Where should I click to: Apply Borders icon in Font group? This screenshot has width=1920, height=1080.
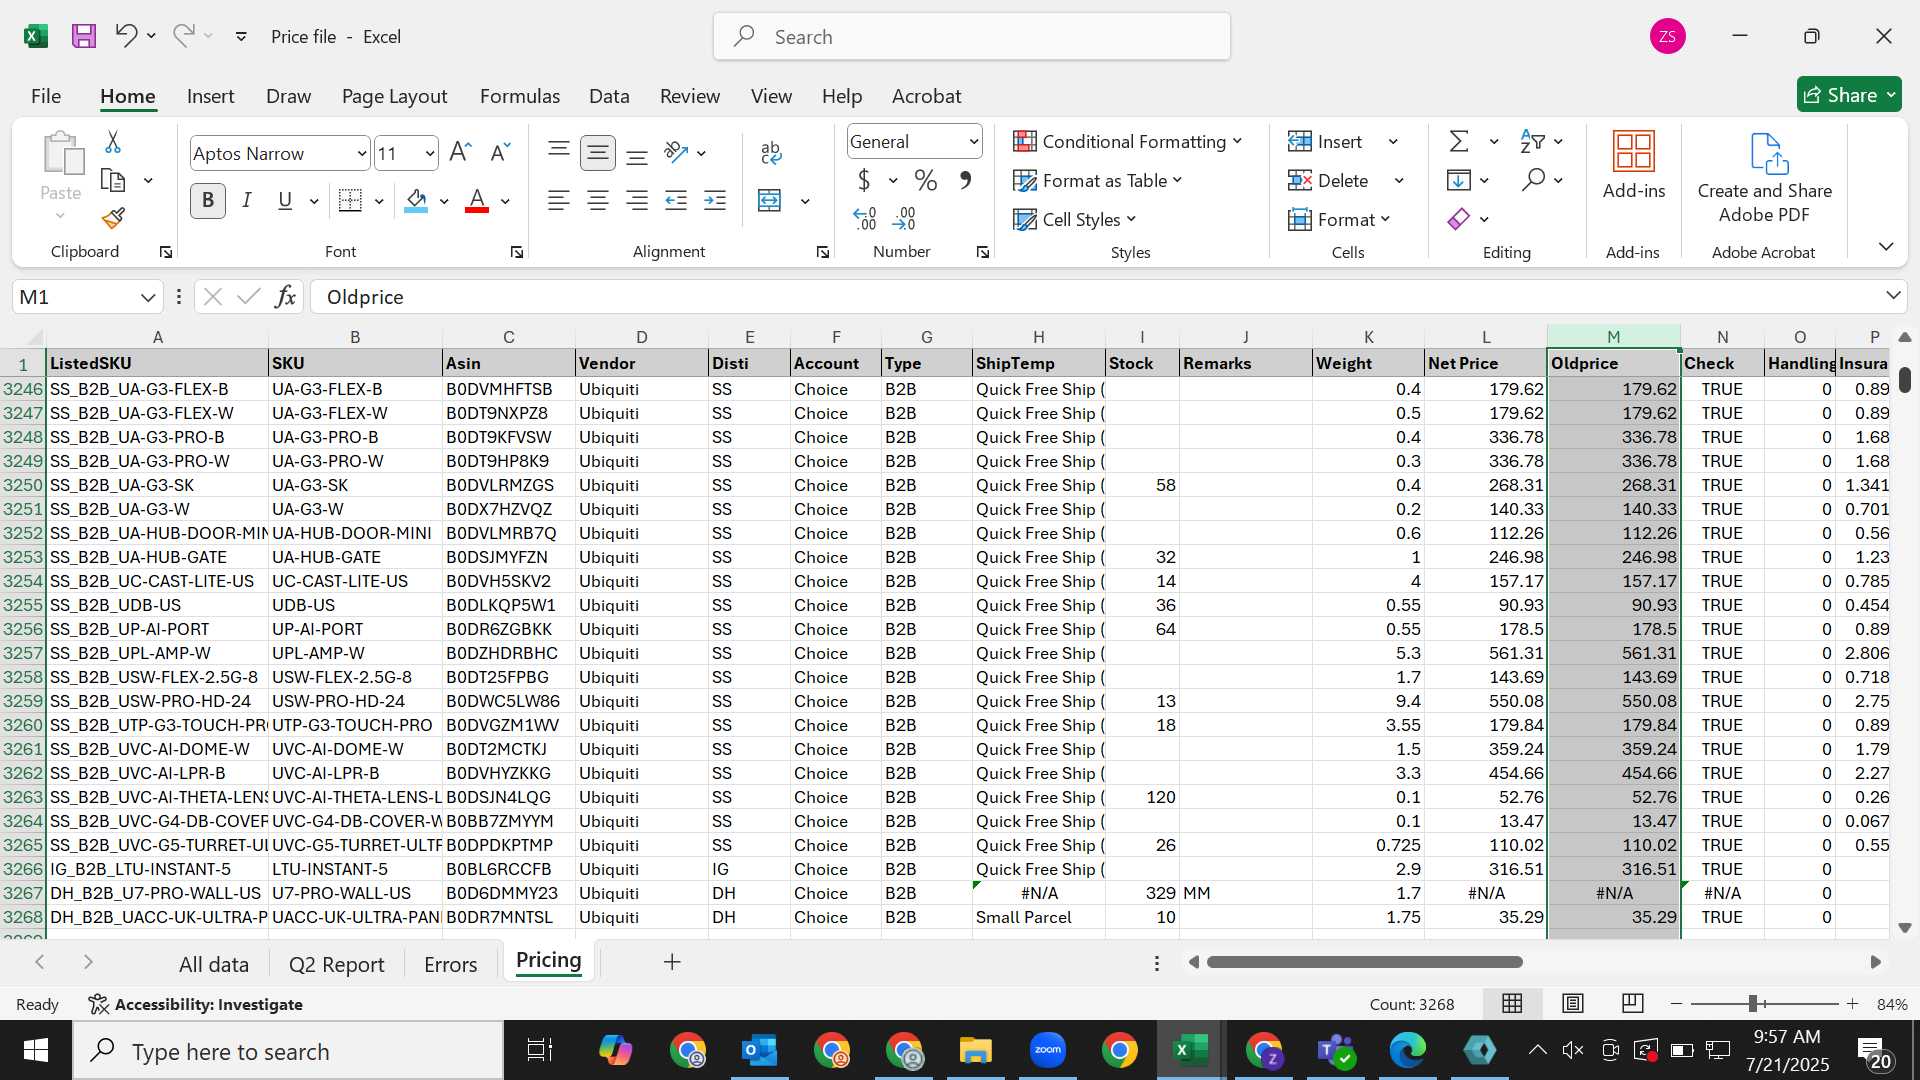[x=350, y=201]
